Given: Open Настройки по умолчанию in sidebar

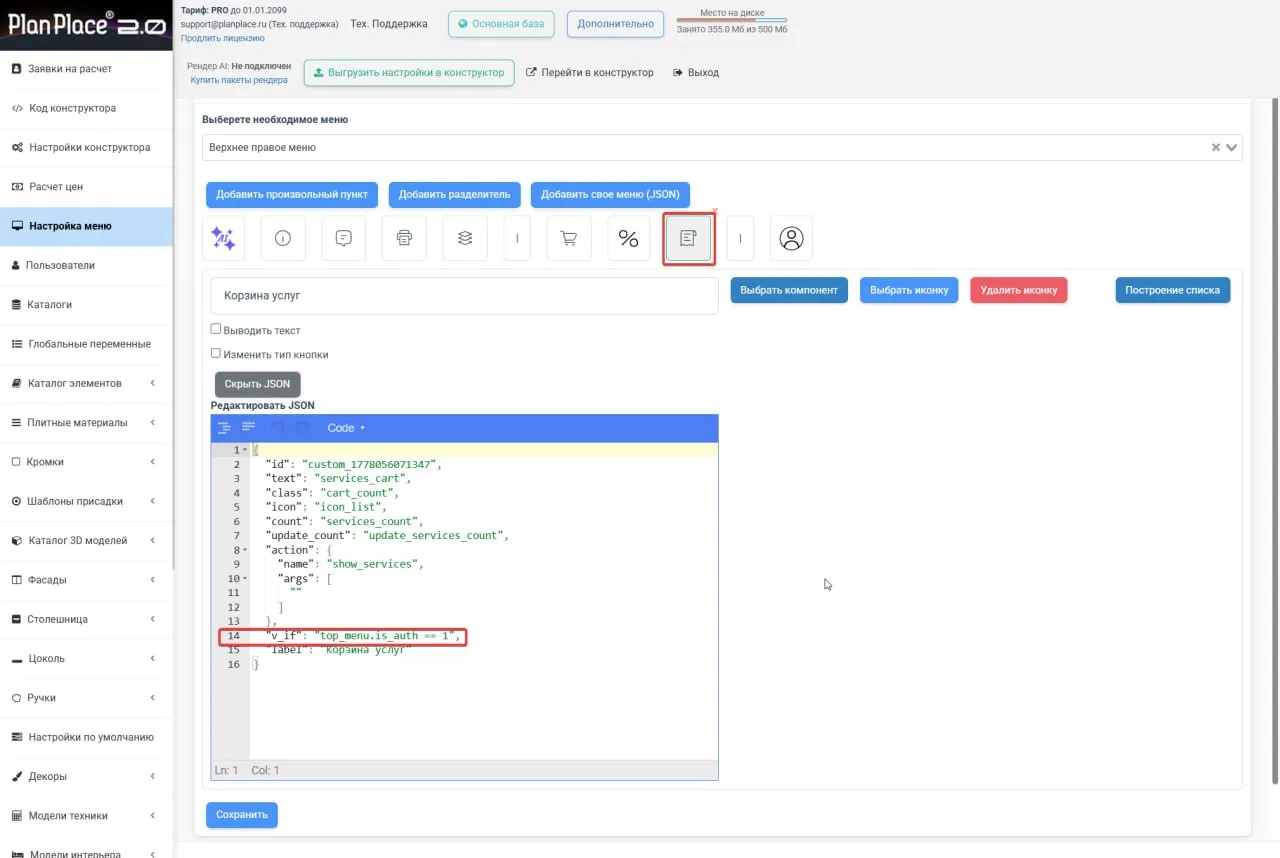Looking at the screenshot, I should pos(86,737).
